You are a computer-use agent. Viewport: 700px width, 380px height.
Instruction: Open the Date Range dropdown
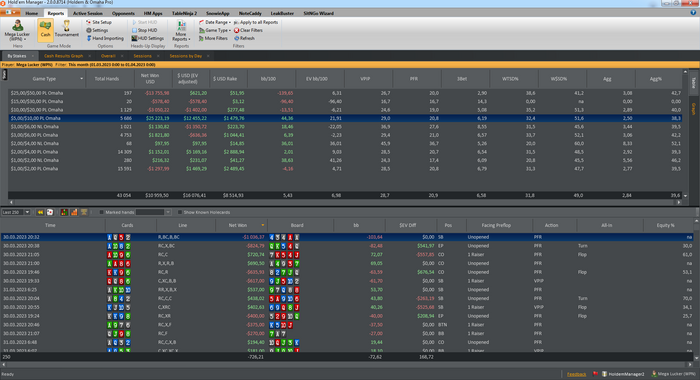215,22
